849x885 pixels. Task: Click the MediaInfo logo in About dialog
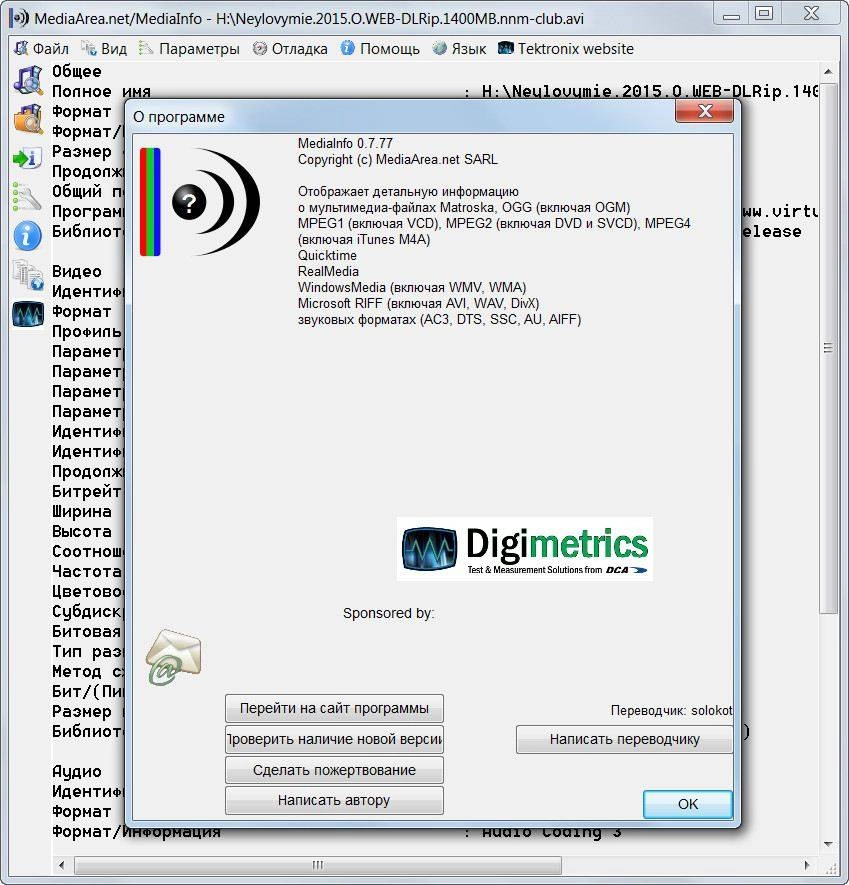pyautogui.click(x=200, y=201)
